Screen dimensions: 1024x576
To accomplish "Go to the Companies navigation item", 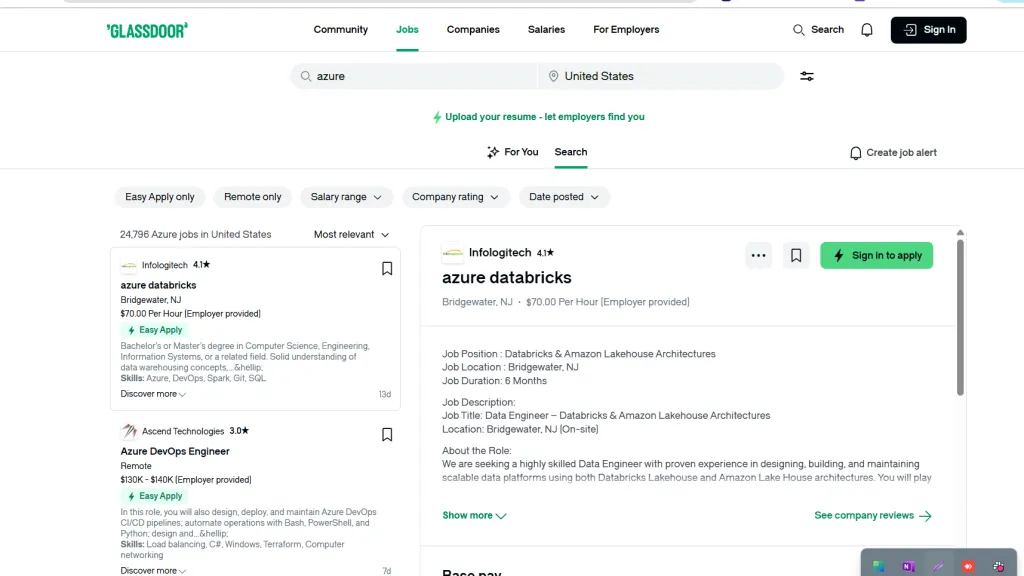I will pyautogui.click(x=473, y=29).
